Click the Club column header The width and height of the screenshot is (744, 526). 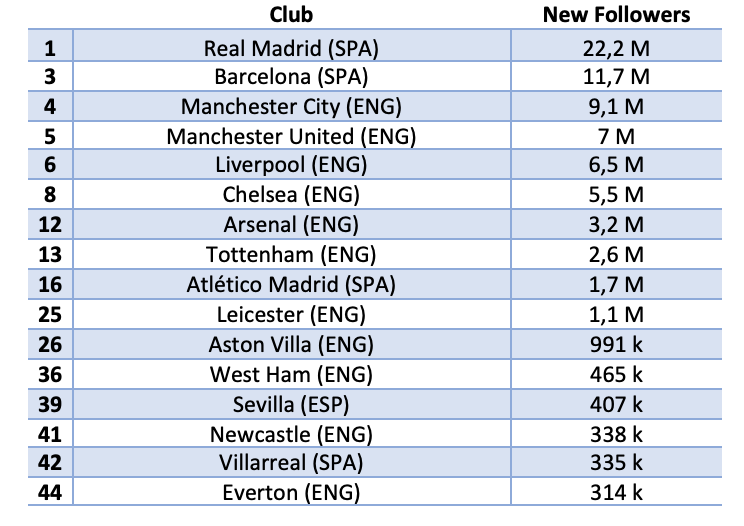pyautogui.click(x=291, y=15)
